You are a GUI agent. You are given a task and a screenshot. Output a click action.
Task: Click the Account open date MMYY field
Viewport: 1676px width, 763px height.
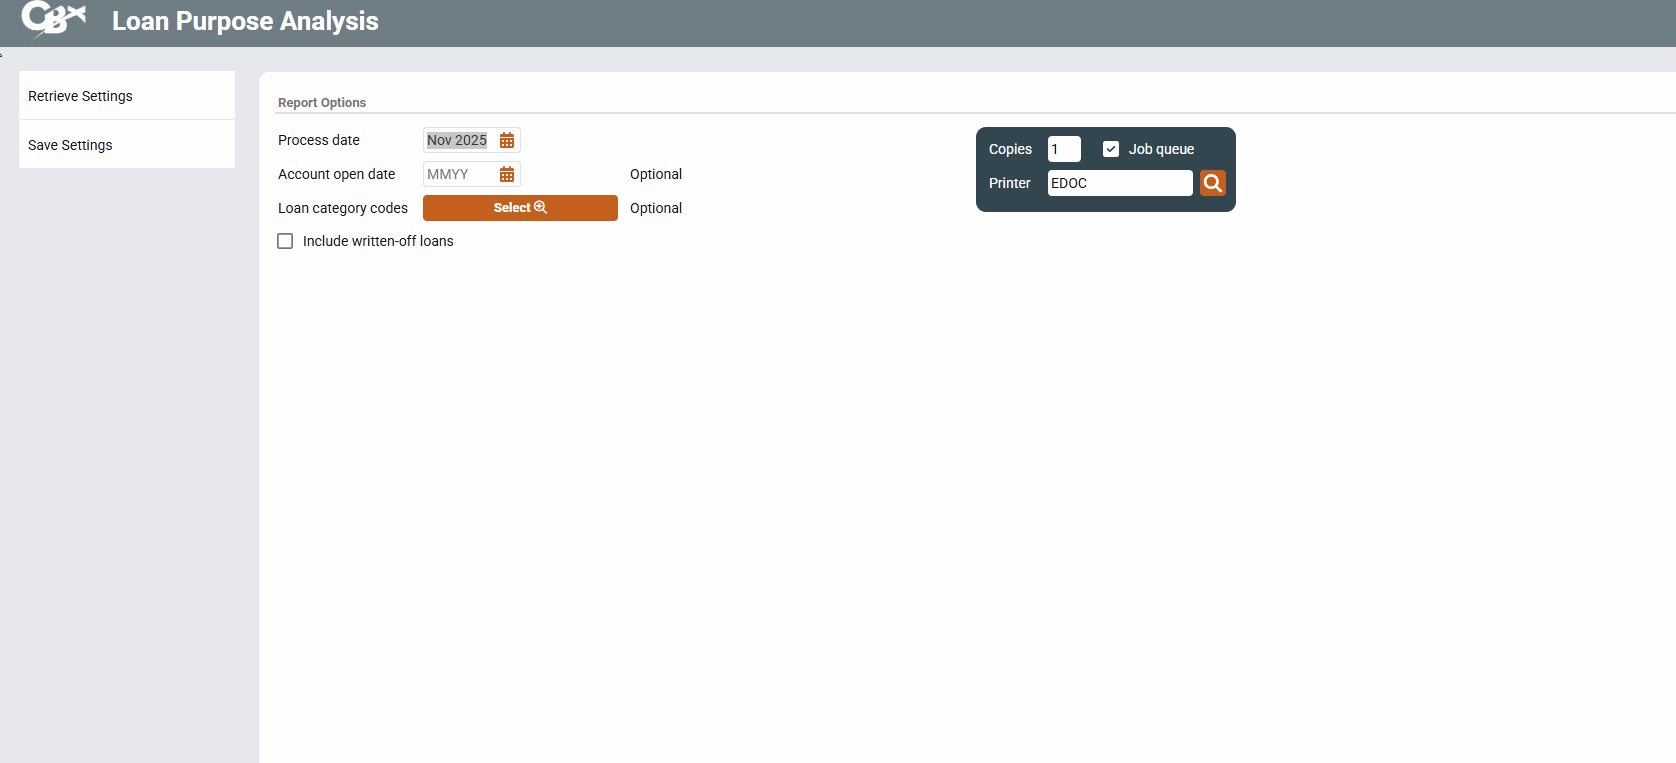coord(458,175)
